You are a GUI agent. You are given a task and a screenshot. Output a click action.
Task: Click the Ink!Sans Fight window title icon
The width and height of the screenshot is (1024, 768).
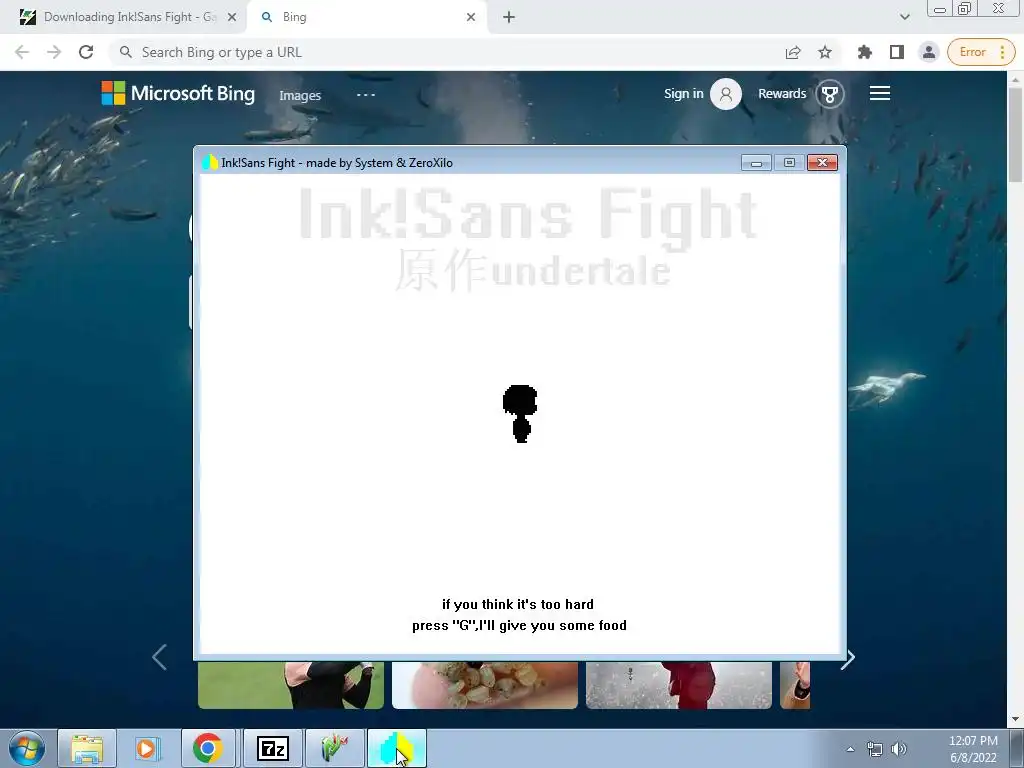tap(210, 163)
